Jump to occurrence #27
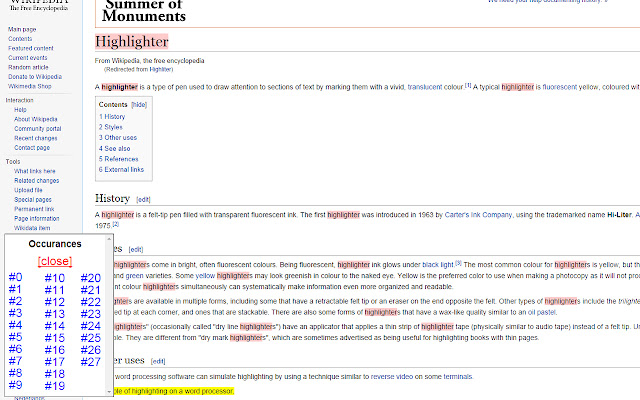This screenshot has height=400, width=640. (x=91, y=362)
